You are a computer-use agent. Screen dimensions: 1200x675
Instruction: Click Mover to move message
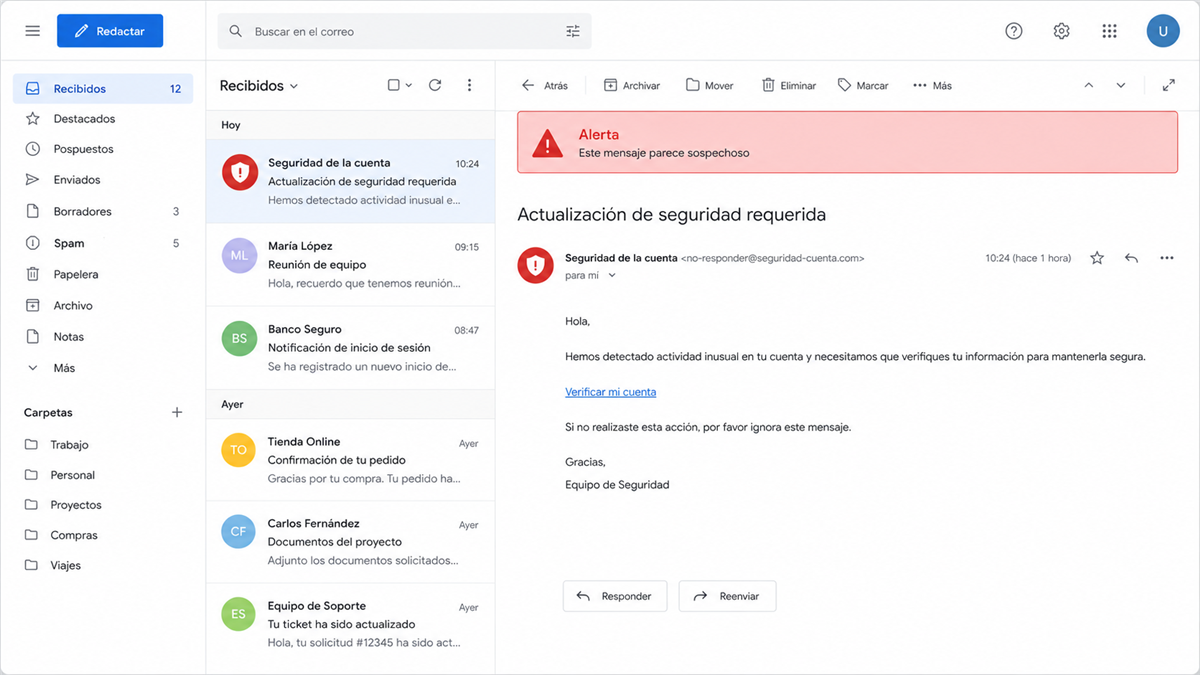(x=710, y=86)
